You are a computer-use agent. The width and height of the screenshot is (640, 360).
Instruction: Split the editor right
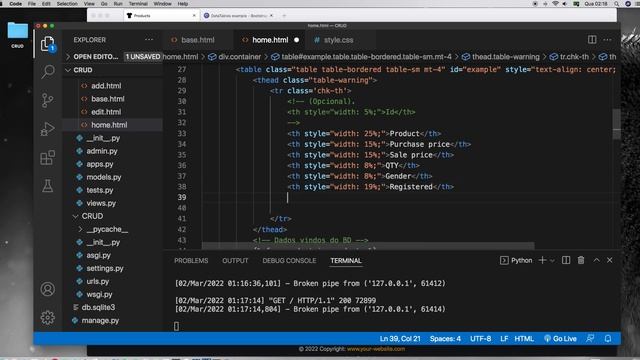click(x=592, y=40)
